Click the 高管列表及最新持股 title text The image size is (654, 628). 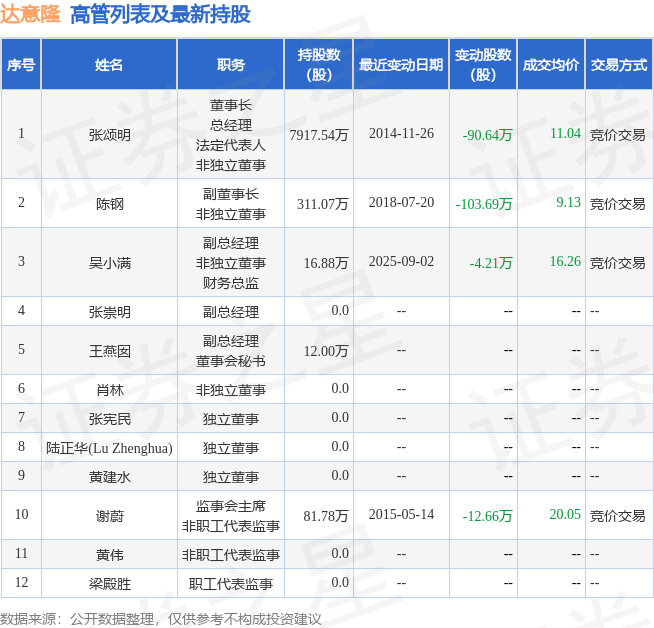tap(160, 15)
